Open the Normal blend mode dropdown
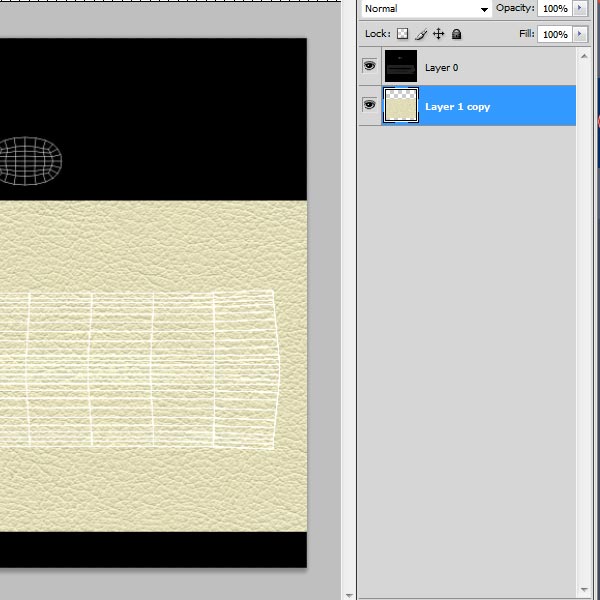 pyautogui.click(x=426, y=9)
